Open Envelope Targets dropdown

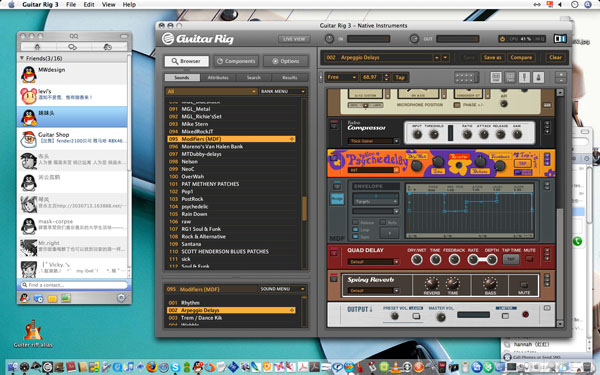376,201
